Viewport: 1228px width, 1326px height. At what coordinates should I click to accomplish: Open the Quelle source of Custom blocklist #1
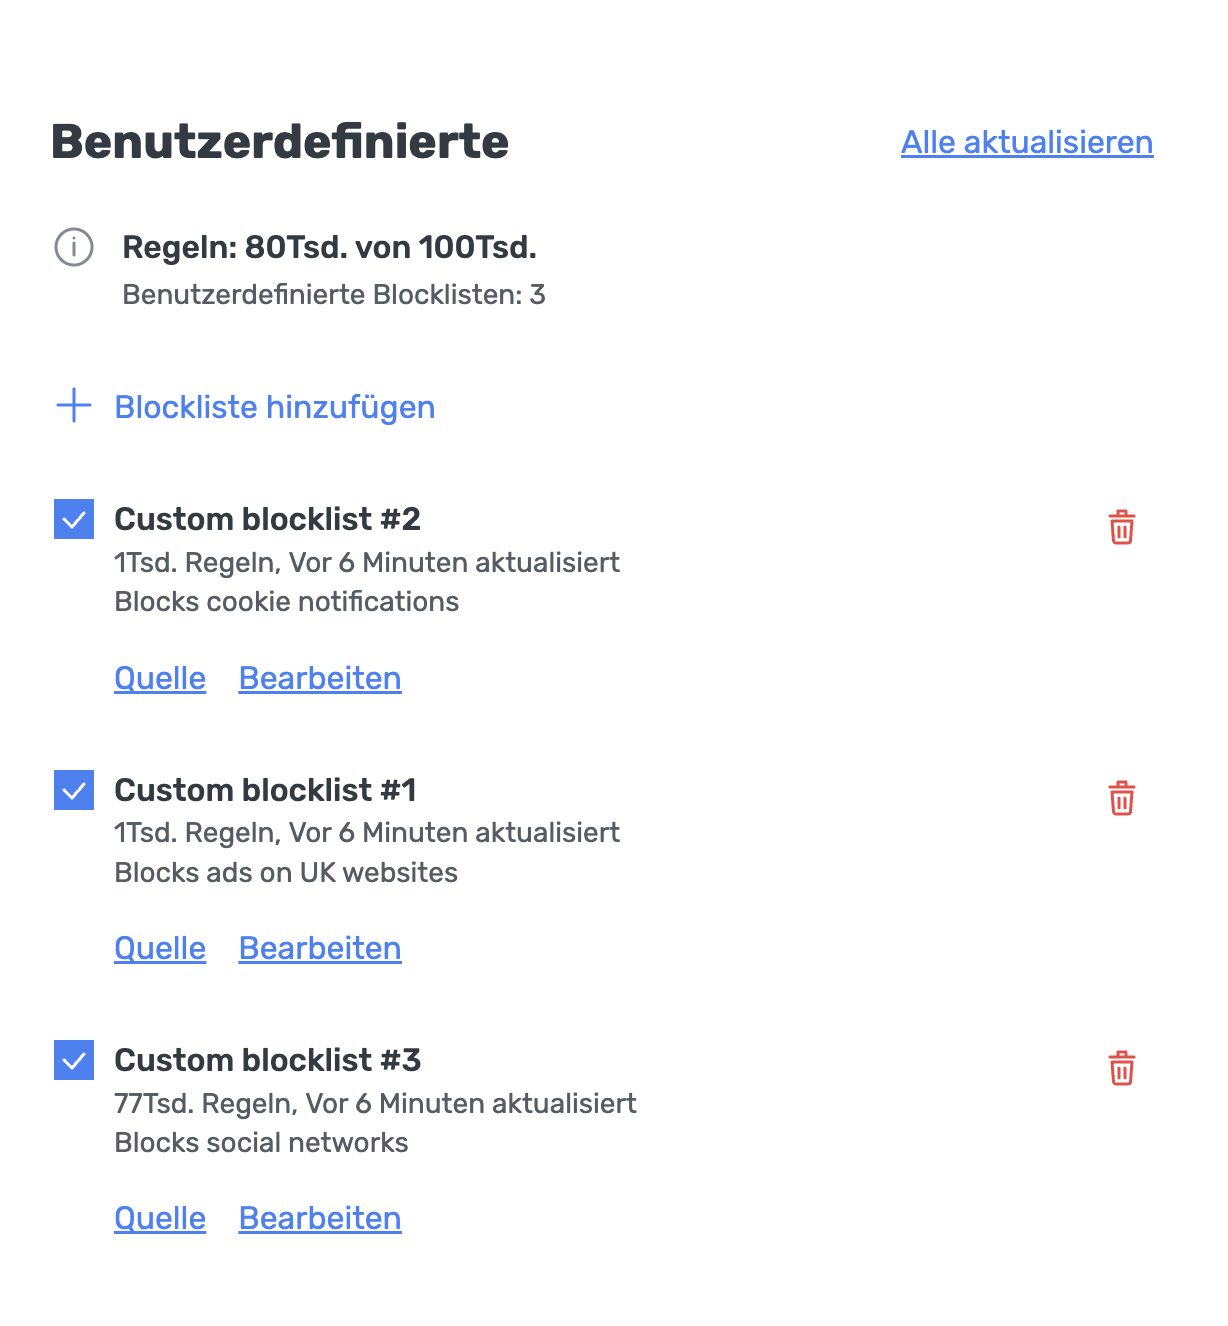[159, 948]
